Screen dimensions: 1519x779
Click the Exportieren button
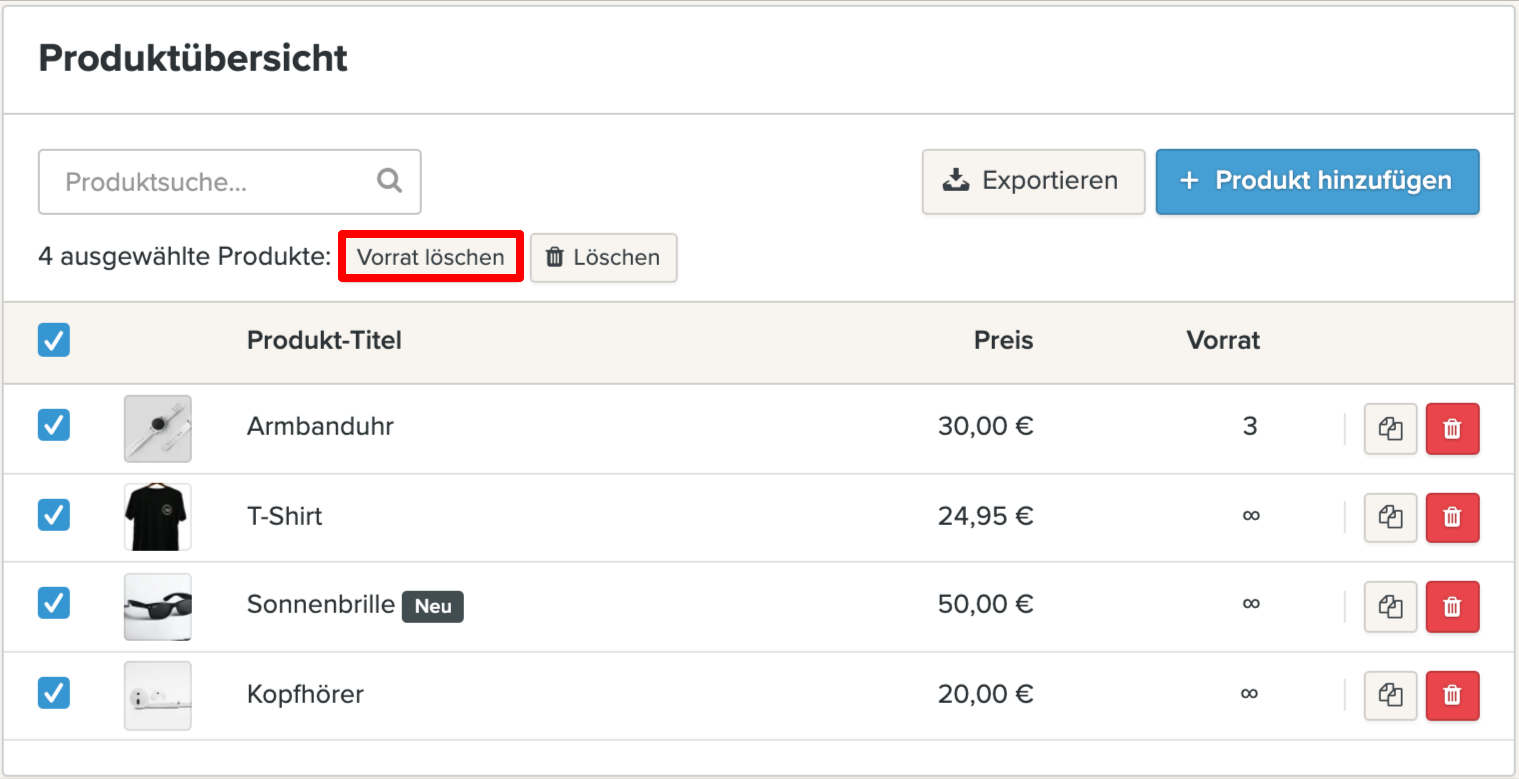point(1032,181)
